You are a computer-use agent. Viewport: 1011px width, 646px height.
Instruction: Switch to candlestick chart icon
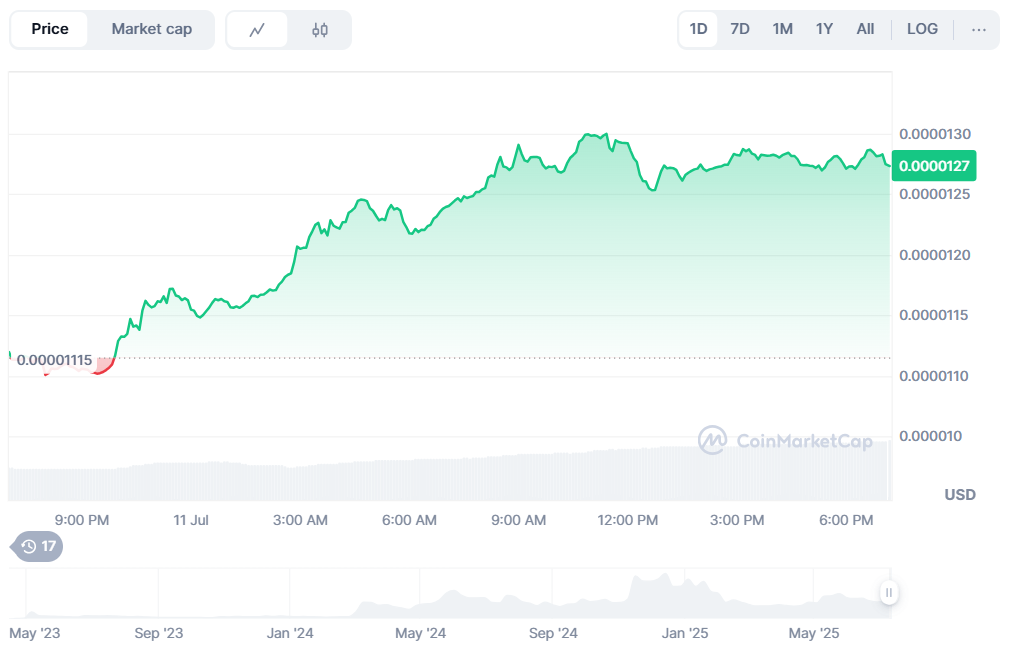click(320, 30)
